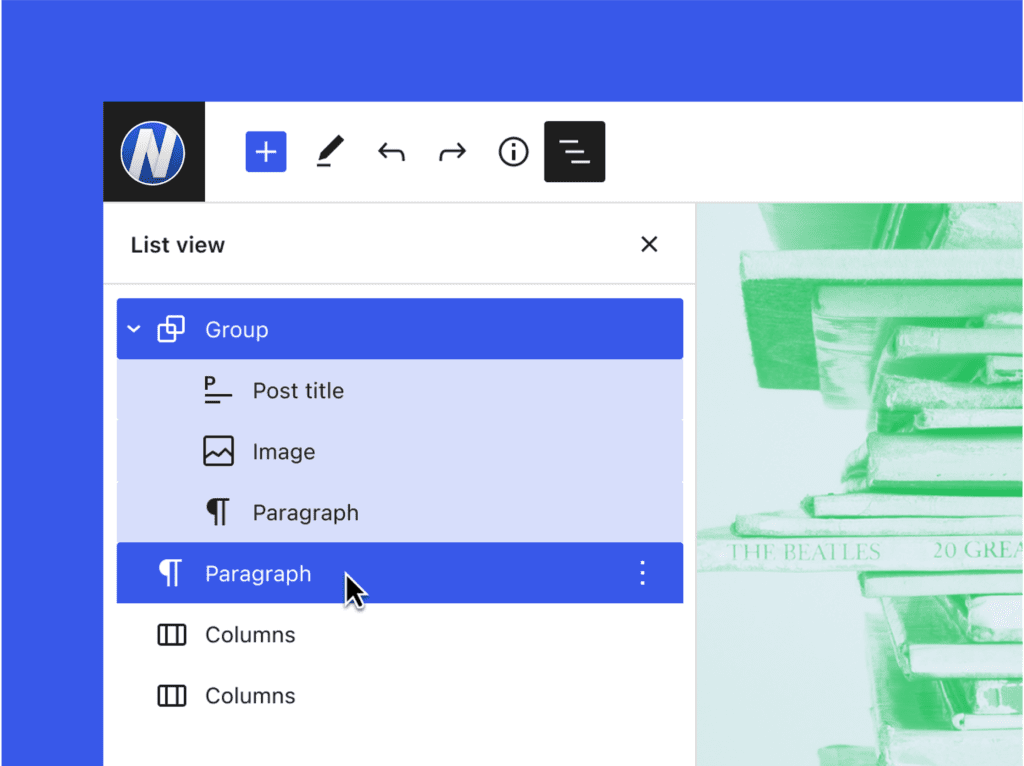Click the second Columns block icon

tap(172, 695)
